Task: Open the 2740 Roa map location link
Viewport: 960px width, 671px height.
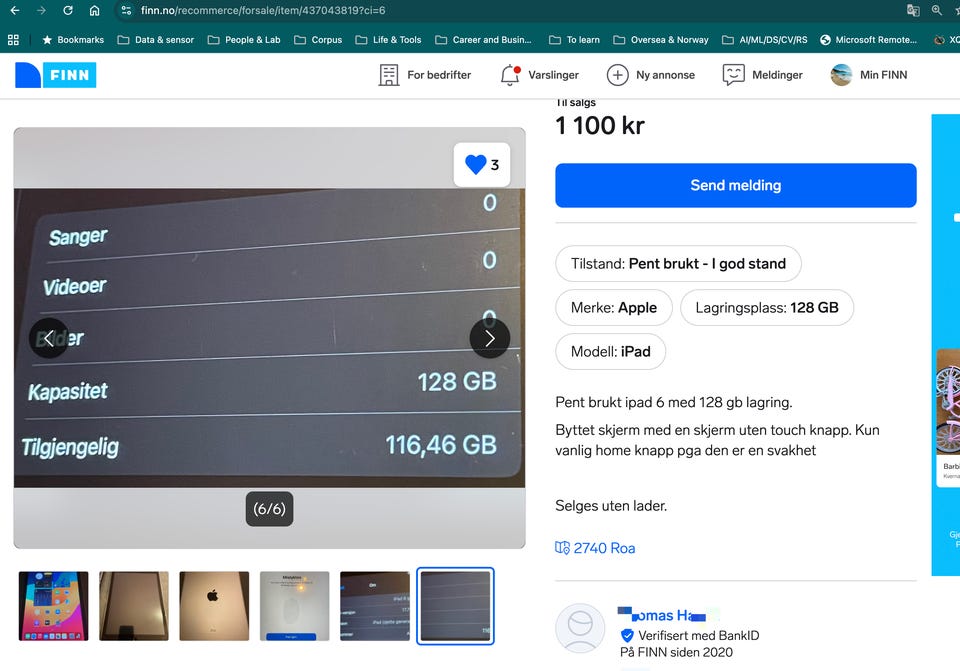Action: point(604,548)
